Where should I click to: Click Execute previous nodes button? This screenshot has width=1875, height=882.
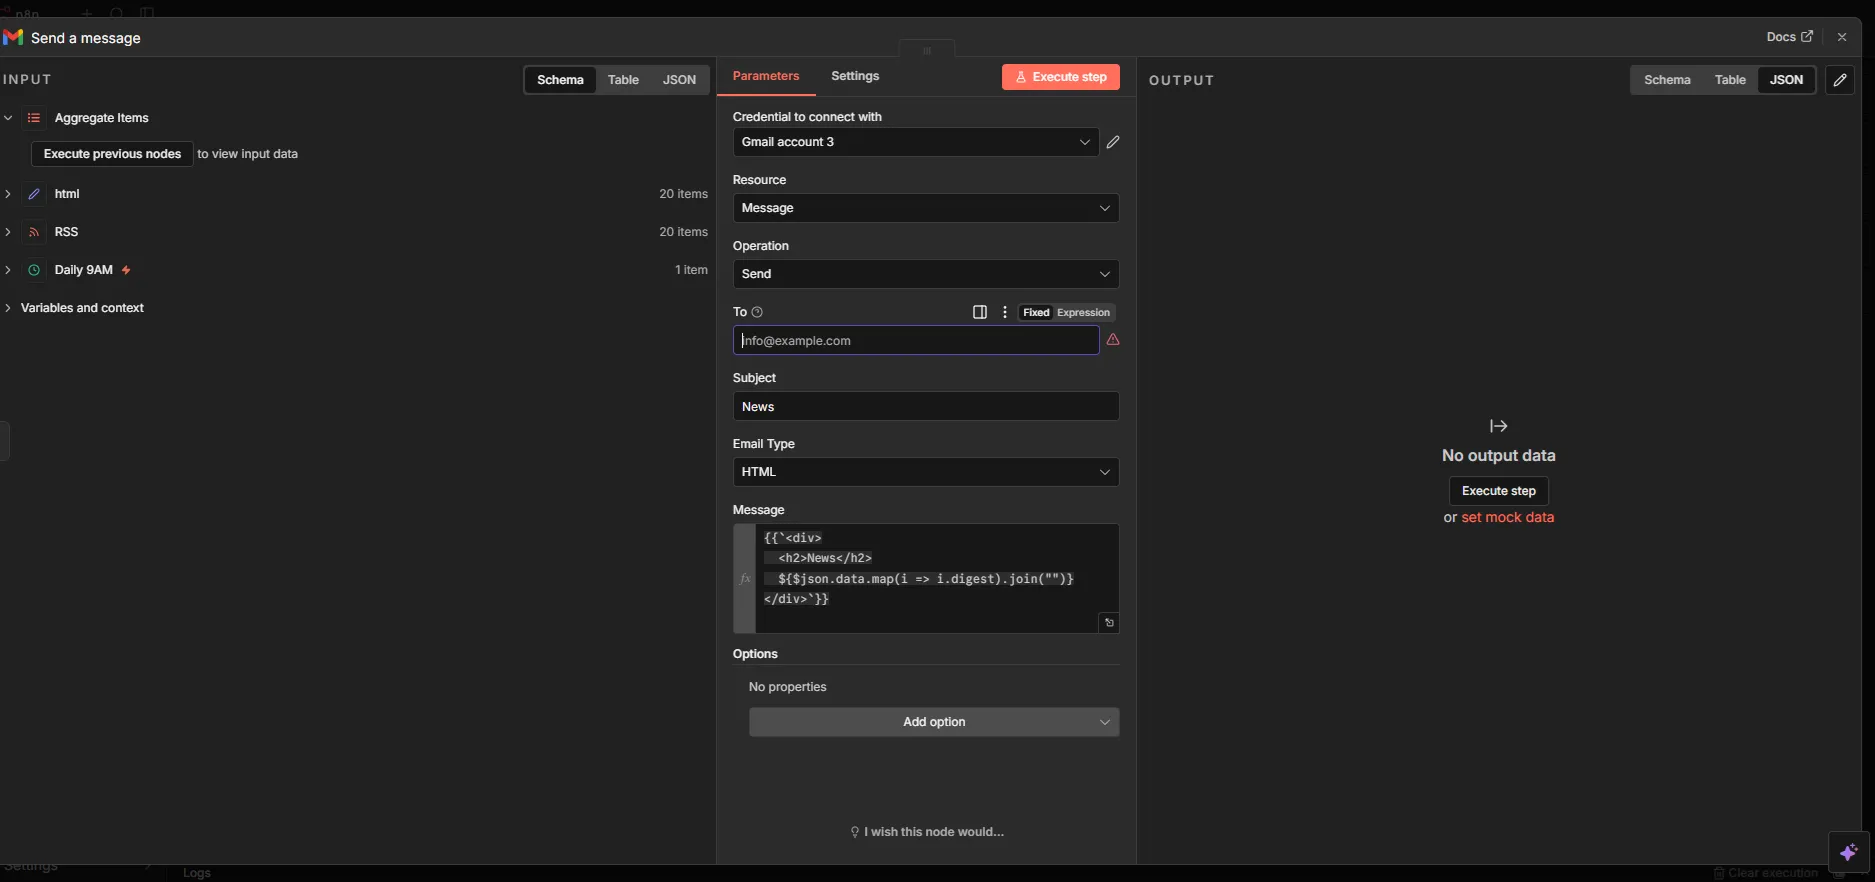tap(112, 154)
